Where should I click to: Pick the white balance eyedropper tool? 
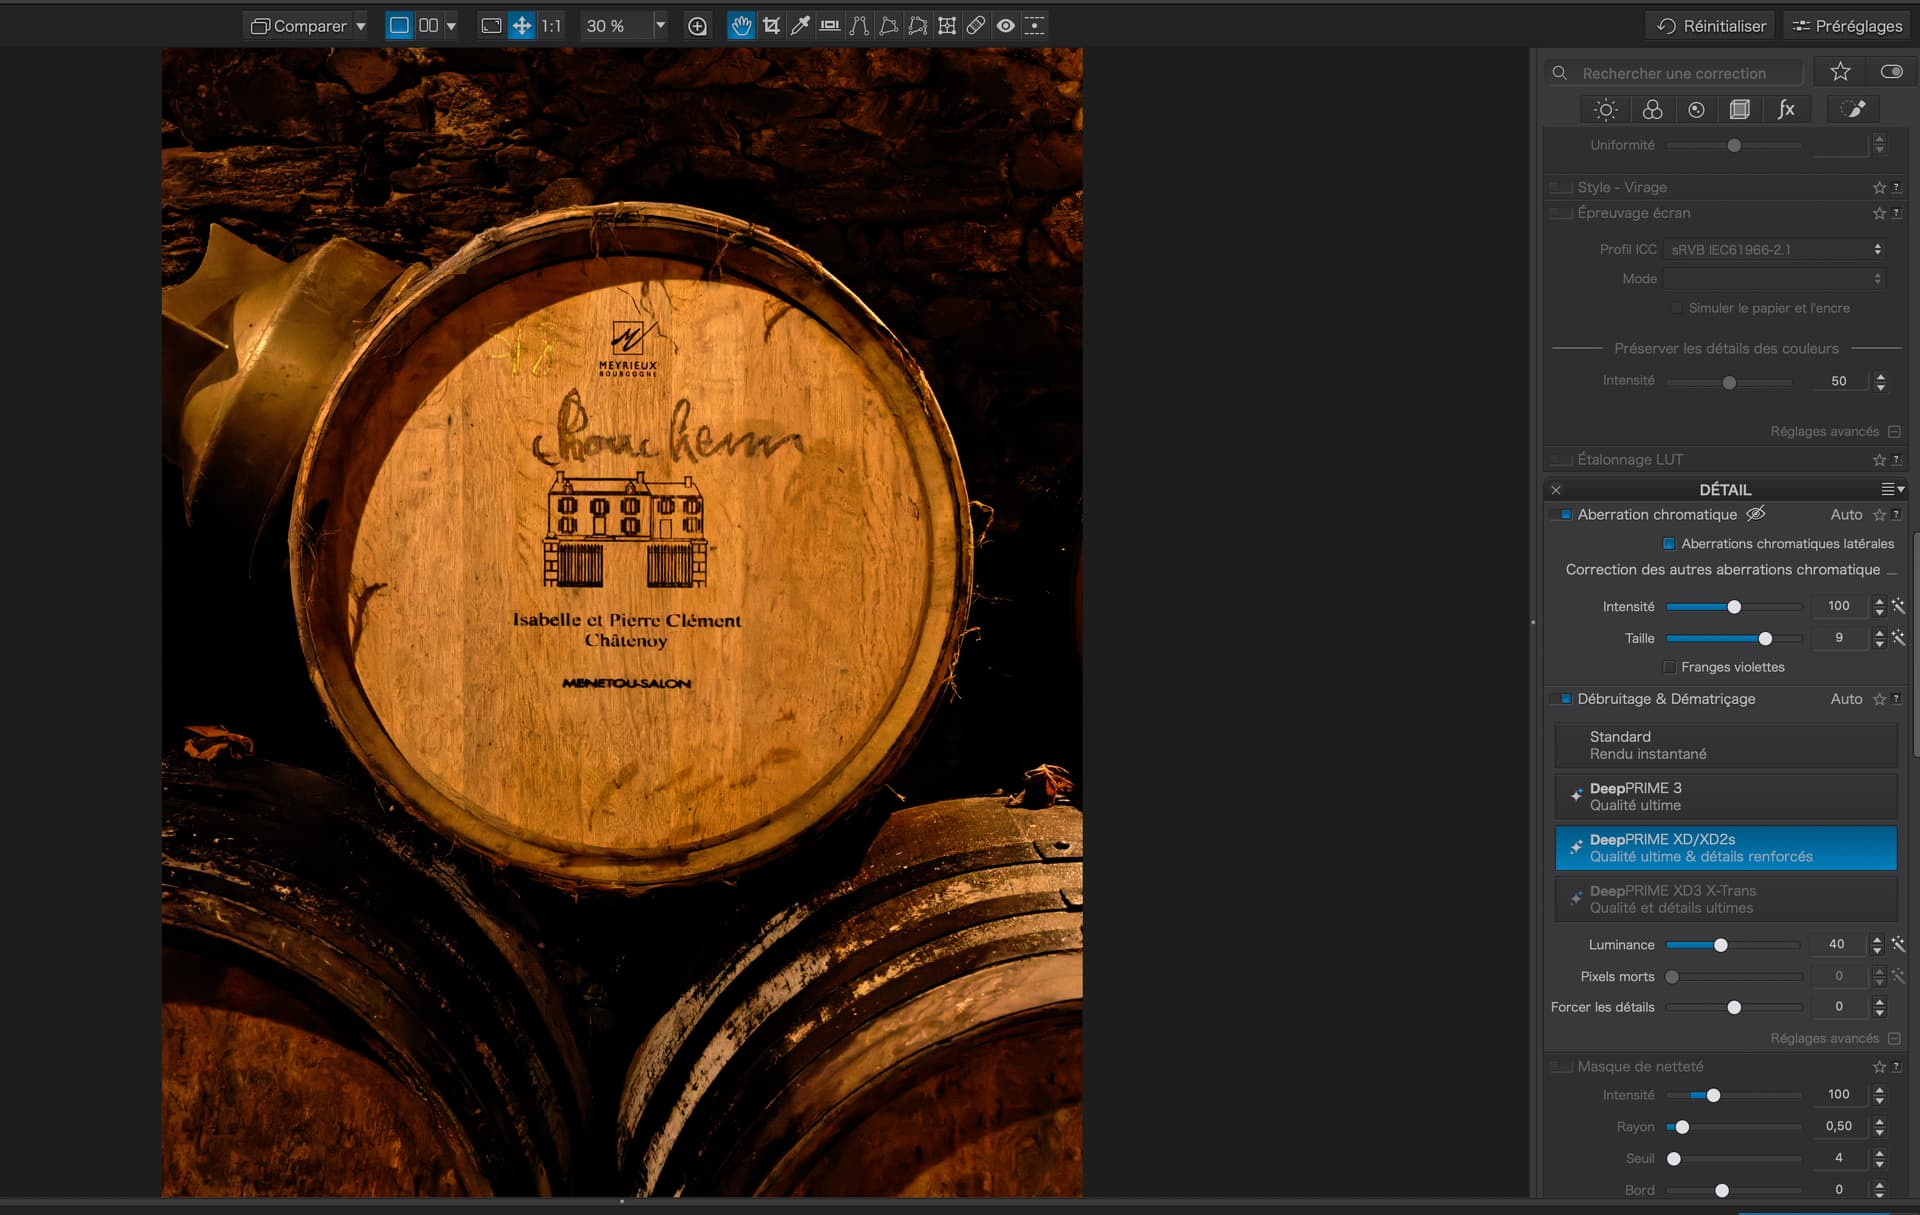coord(800,26)
